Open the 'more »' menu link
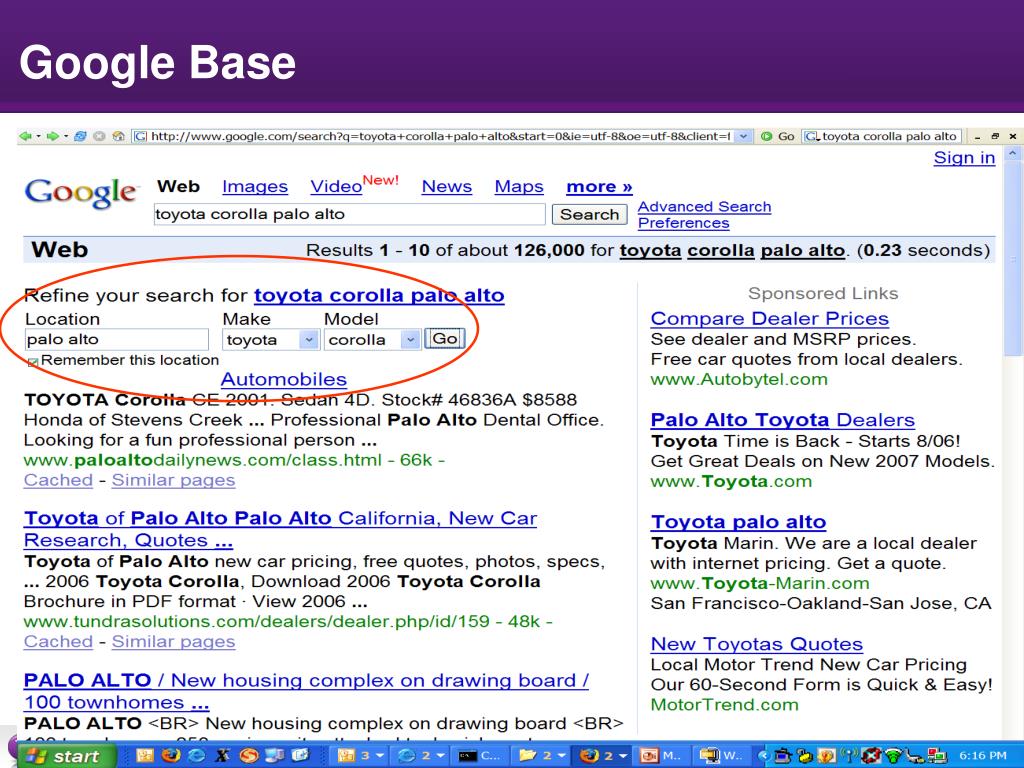The width and height of the screenshot is (1024, 768). [x=599, y=187]
